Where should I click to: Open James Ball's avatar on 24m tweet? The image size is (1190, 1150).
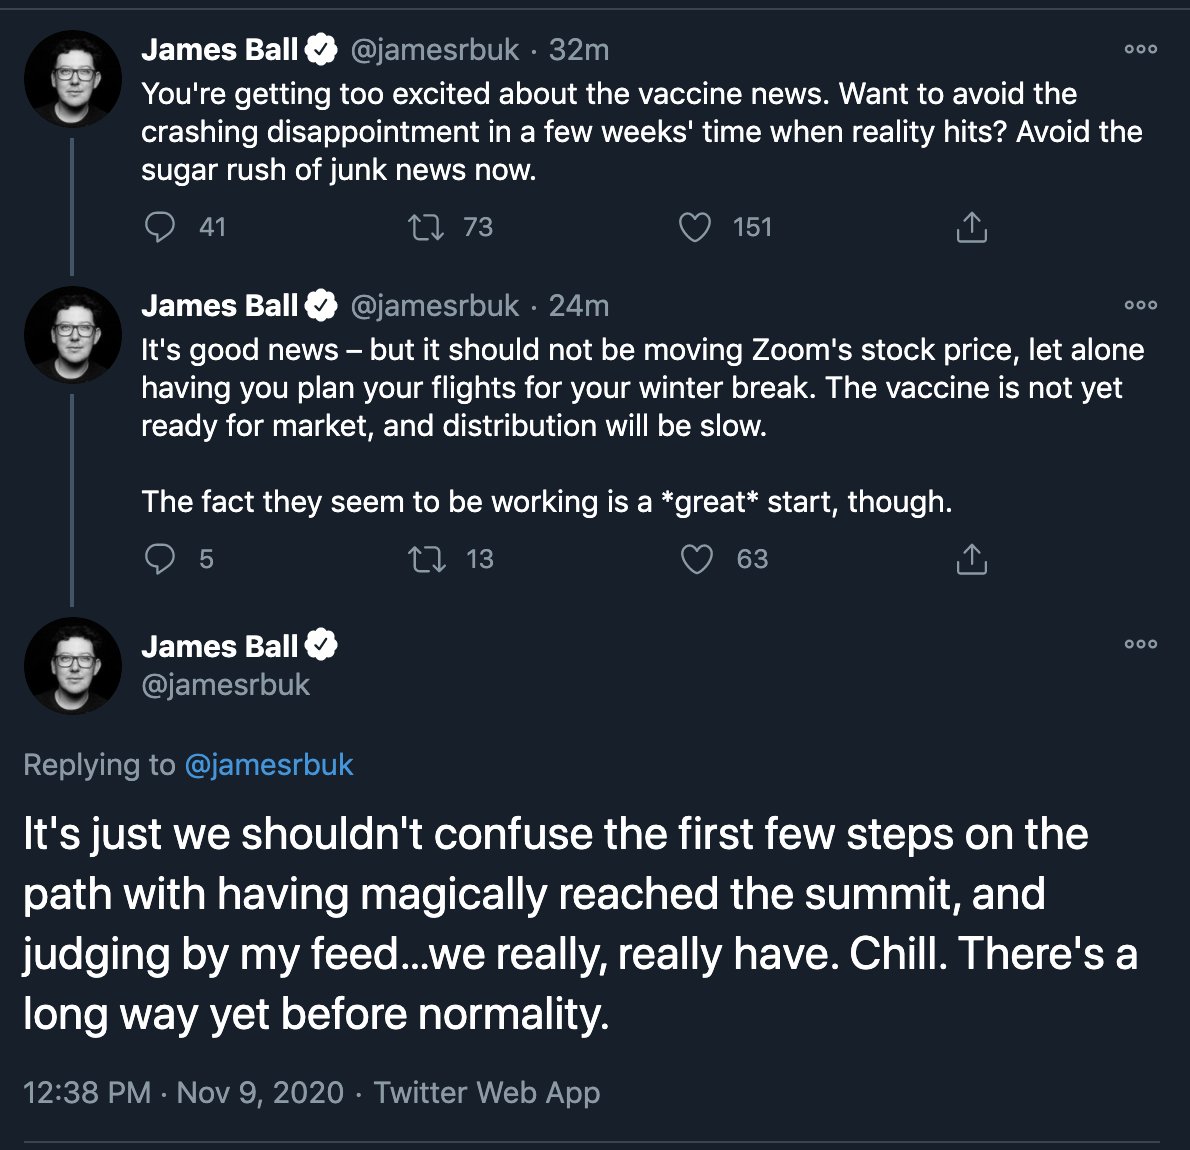pos(72,335)
